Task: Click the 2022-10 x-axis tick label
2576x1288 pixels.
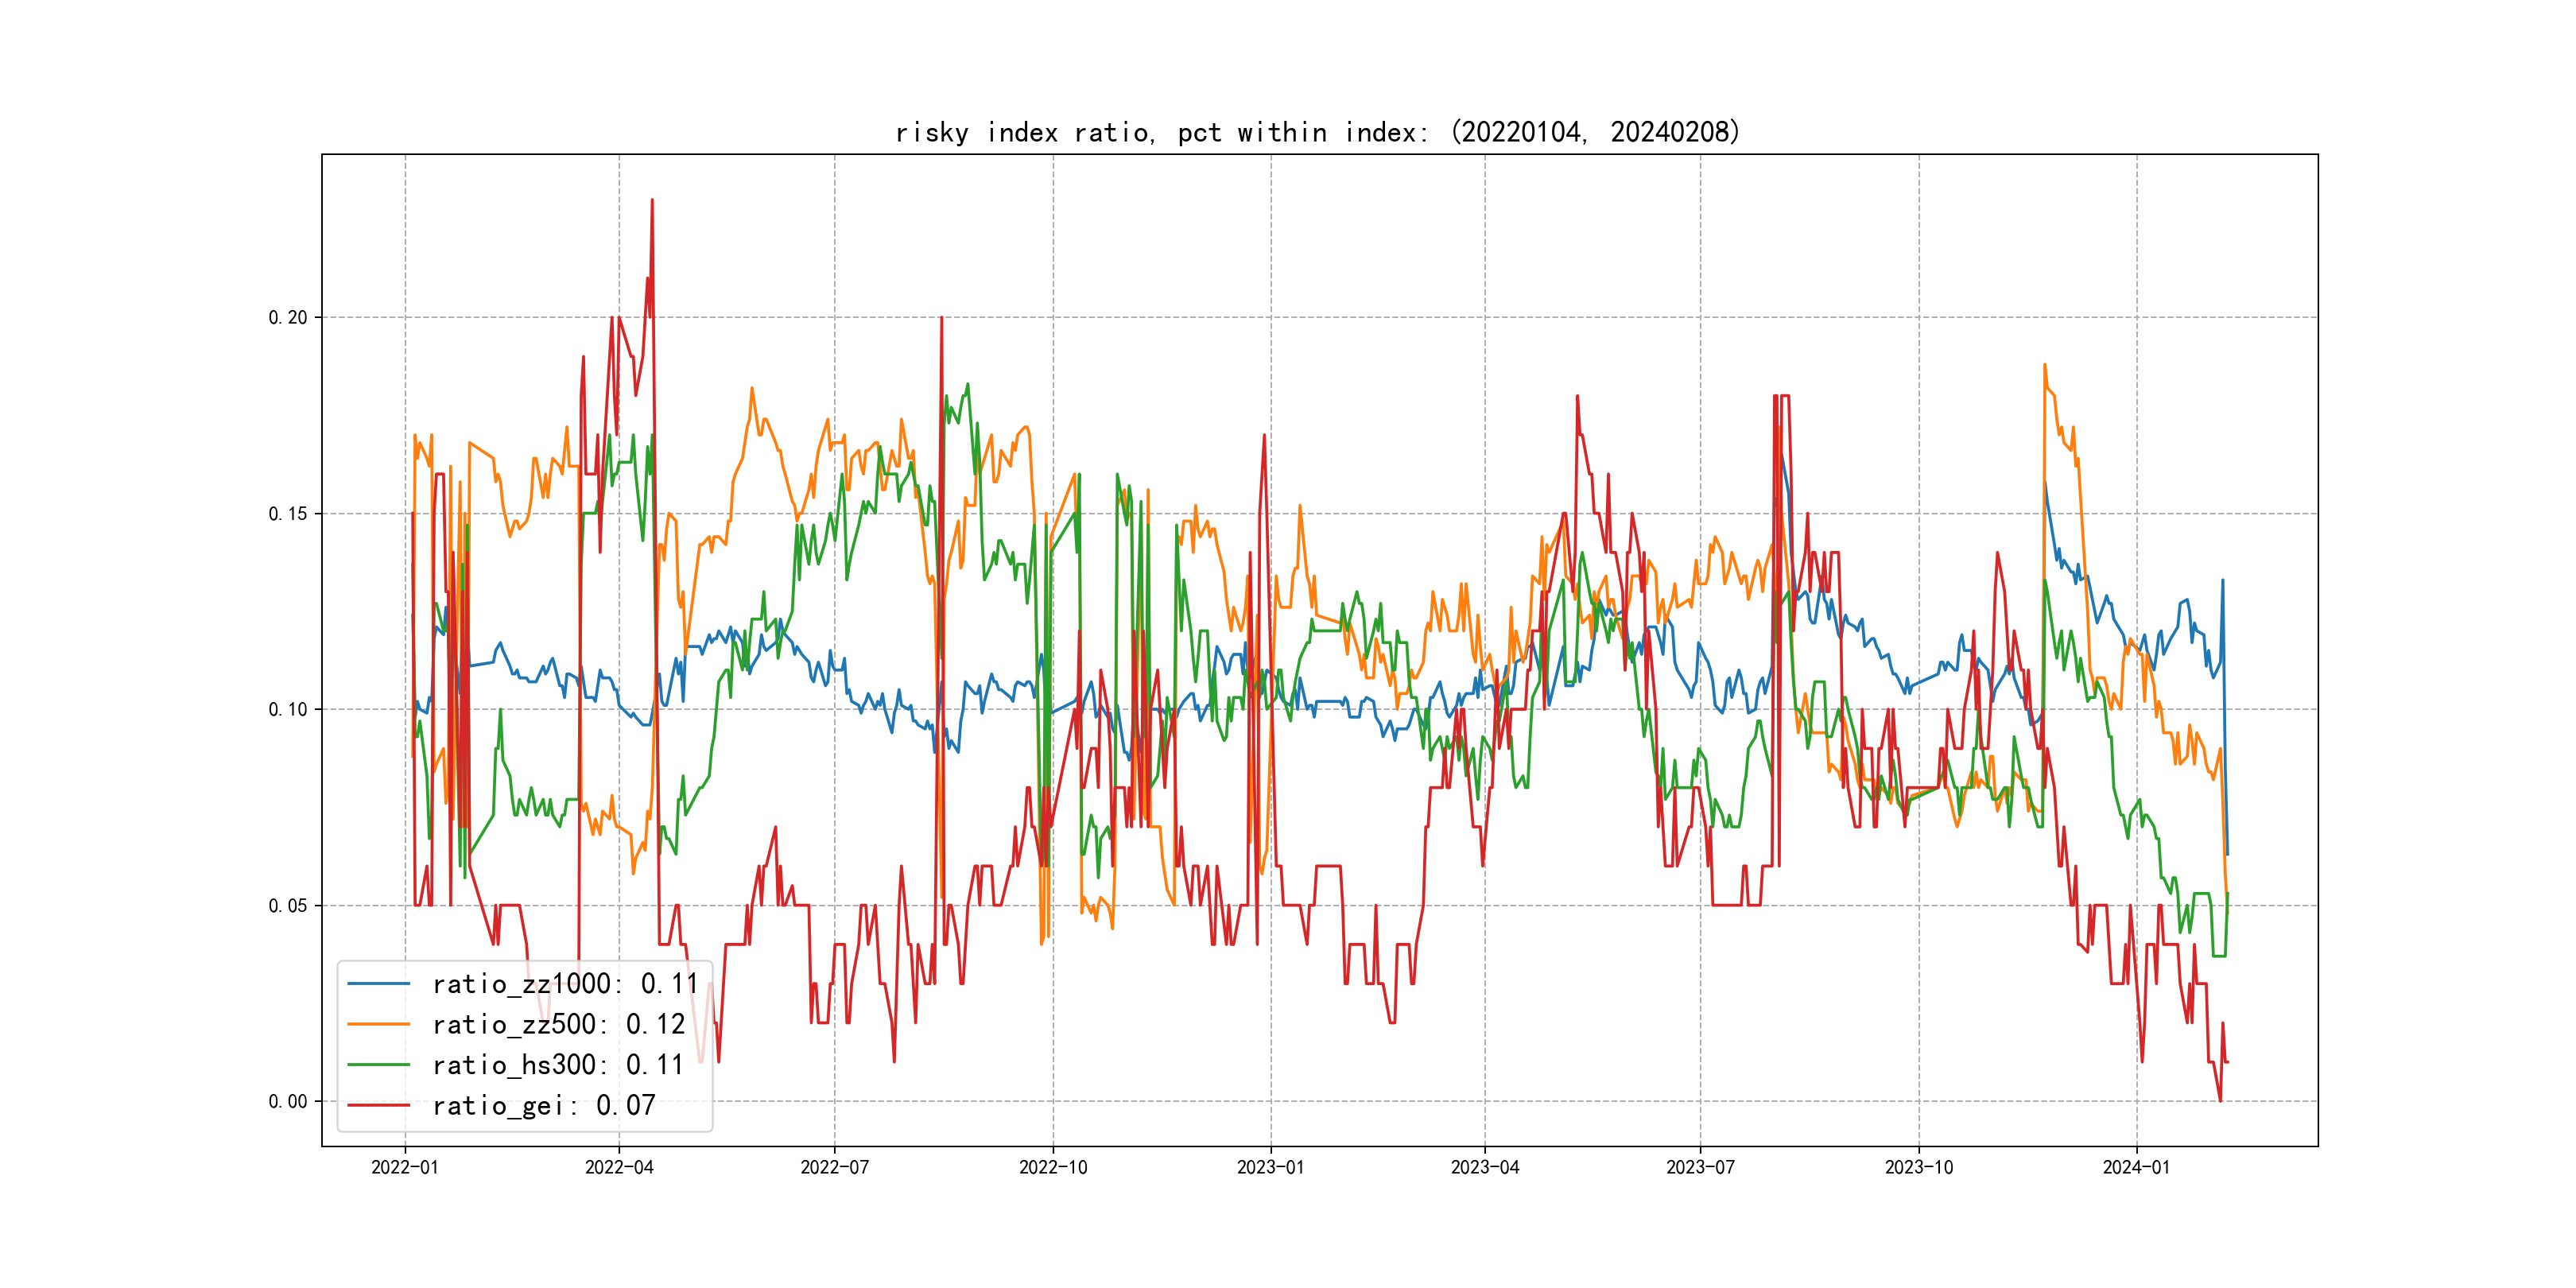Action: pyautogui.click(x=1053, y=1167)
